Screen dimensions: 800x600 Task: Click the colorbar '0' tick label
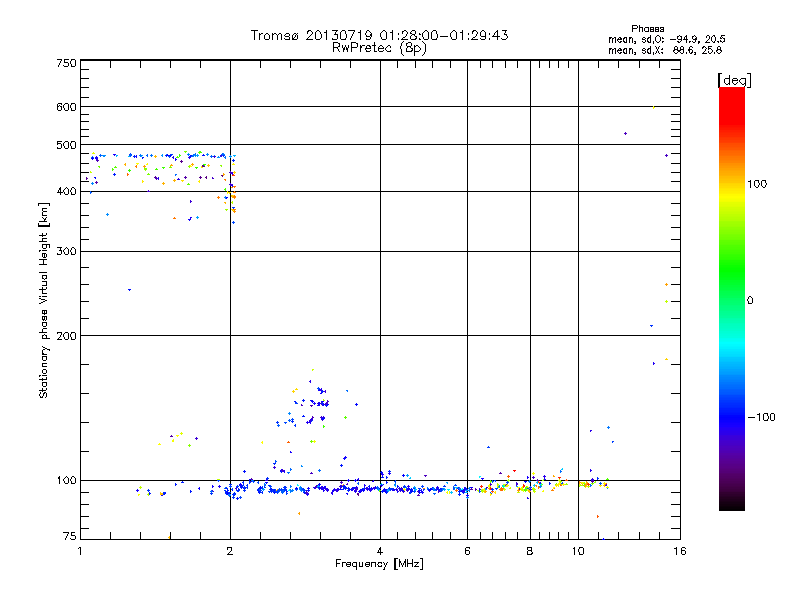point(750,300)
